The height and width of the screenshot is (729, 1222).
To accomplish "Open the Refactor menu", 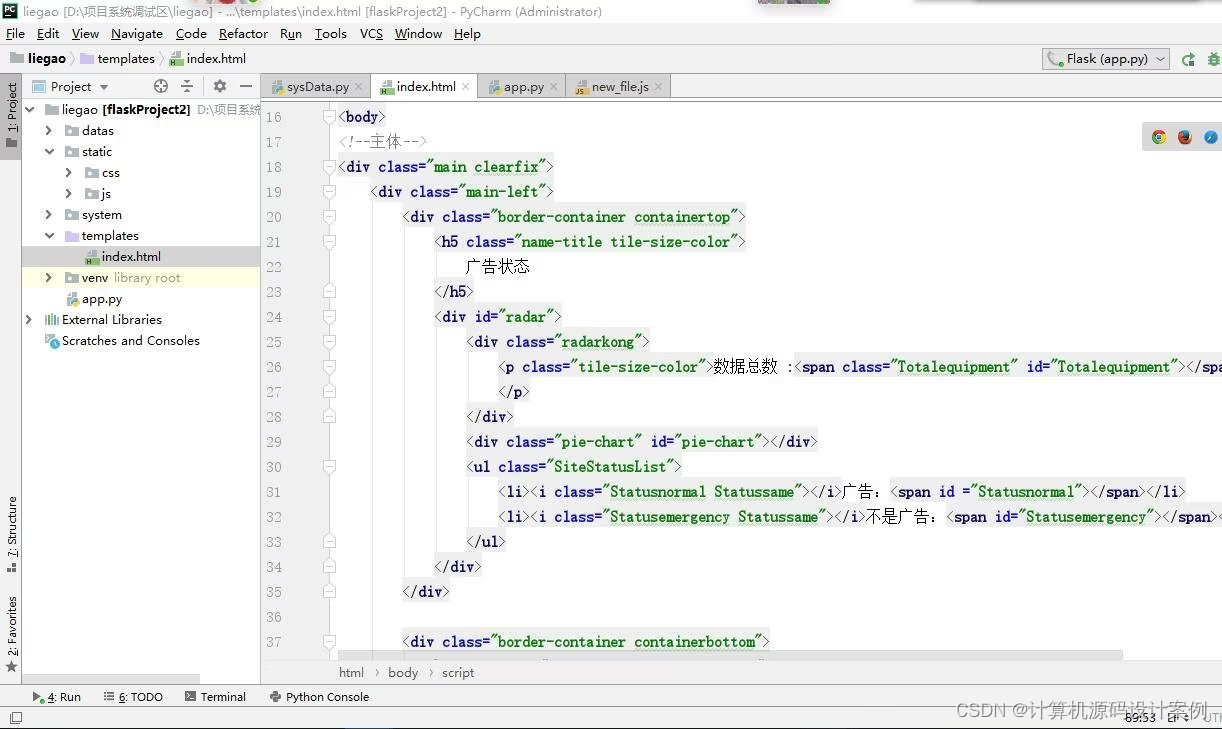I will (x=244, y=33).
